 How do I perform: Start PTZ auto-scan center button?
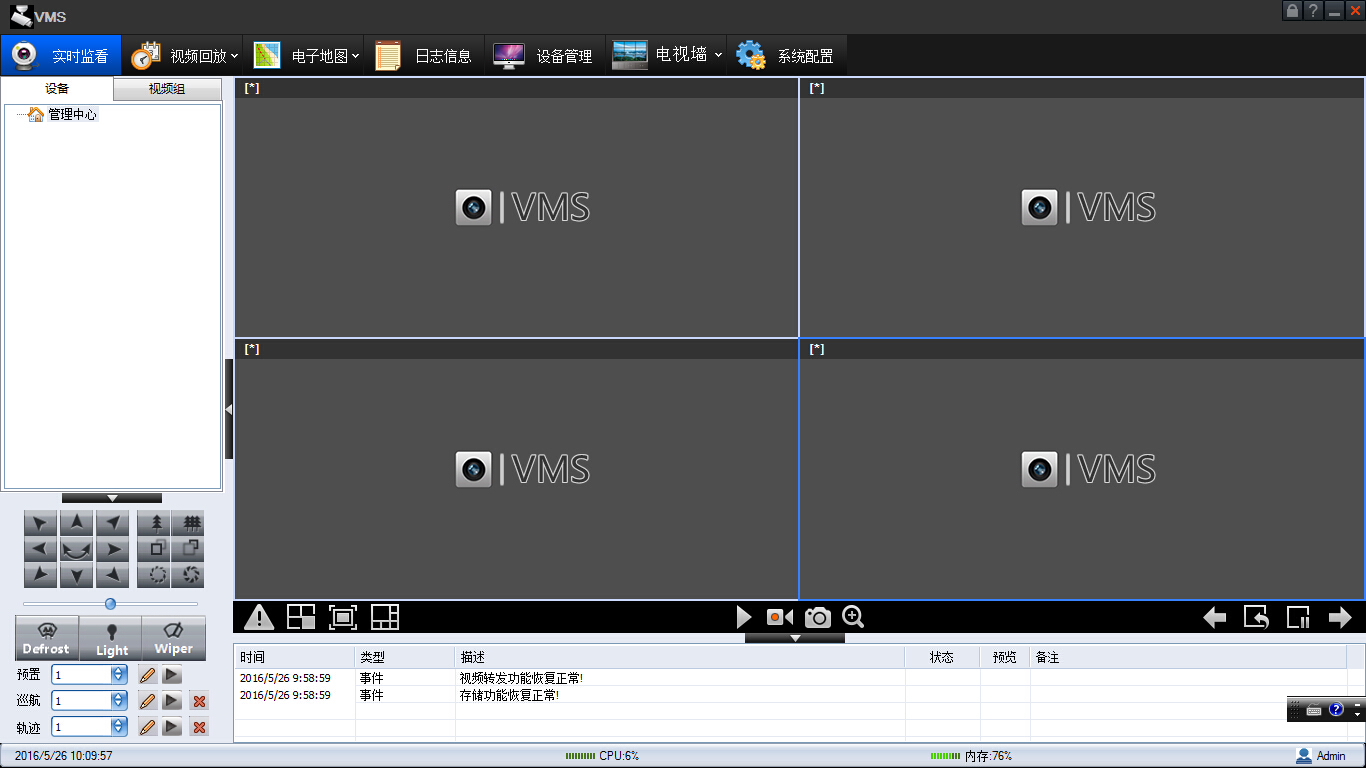pos(77,549)
